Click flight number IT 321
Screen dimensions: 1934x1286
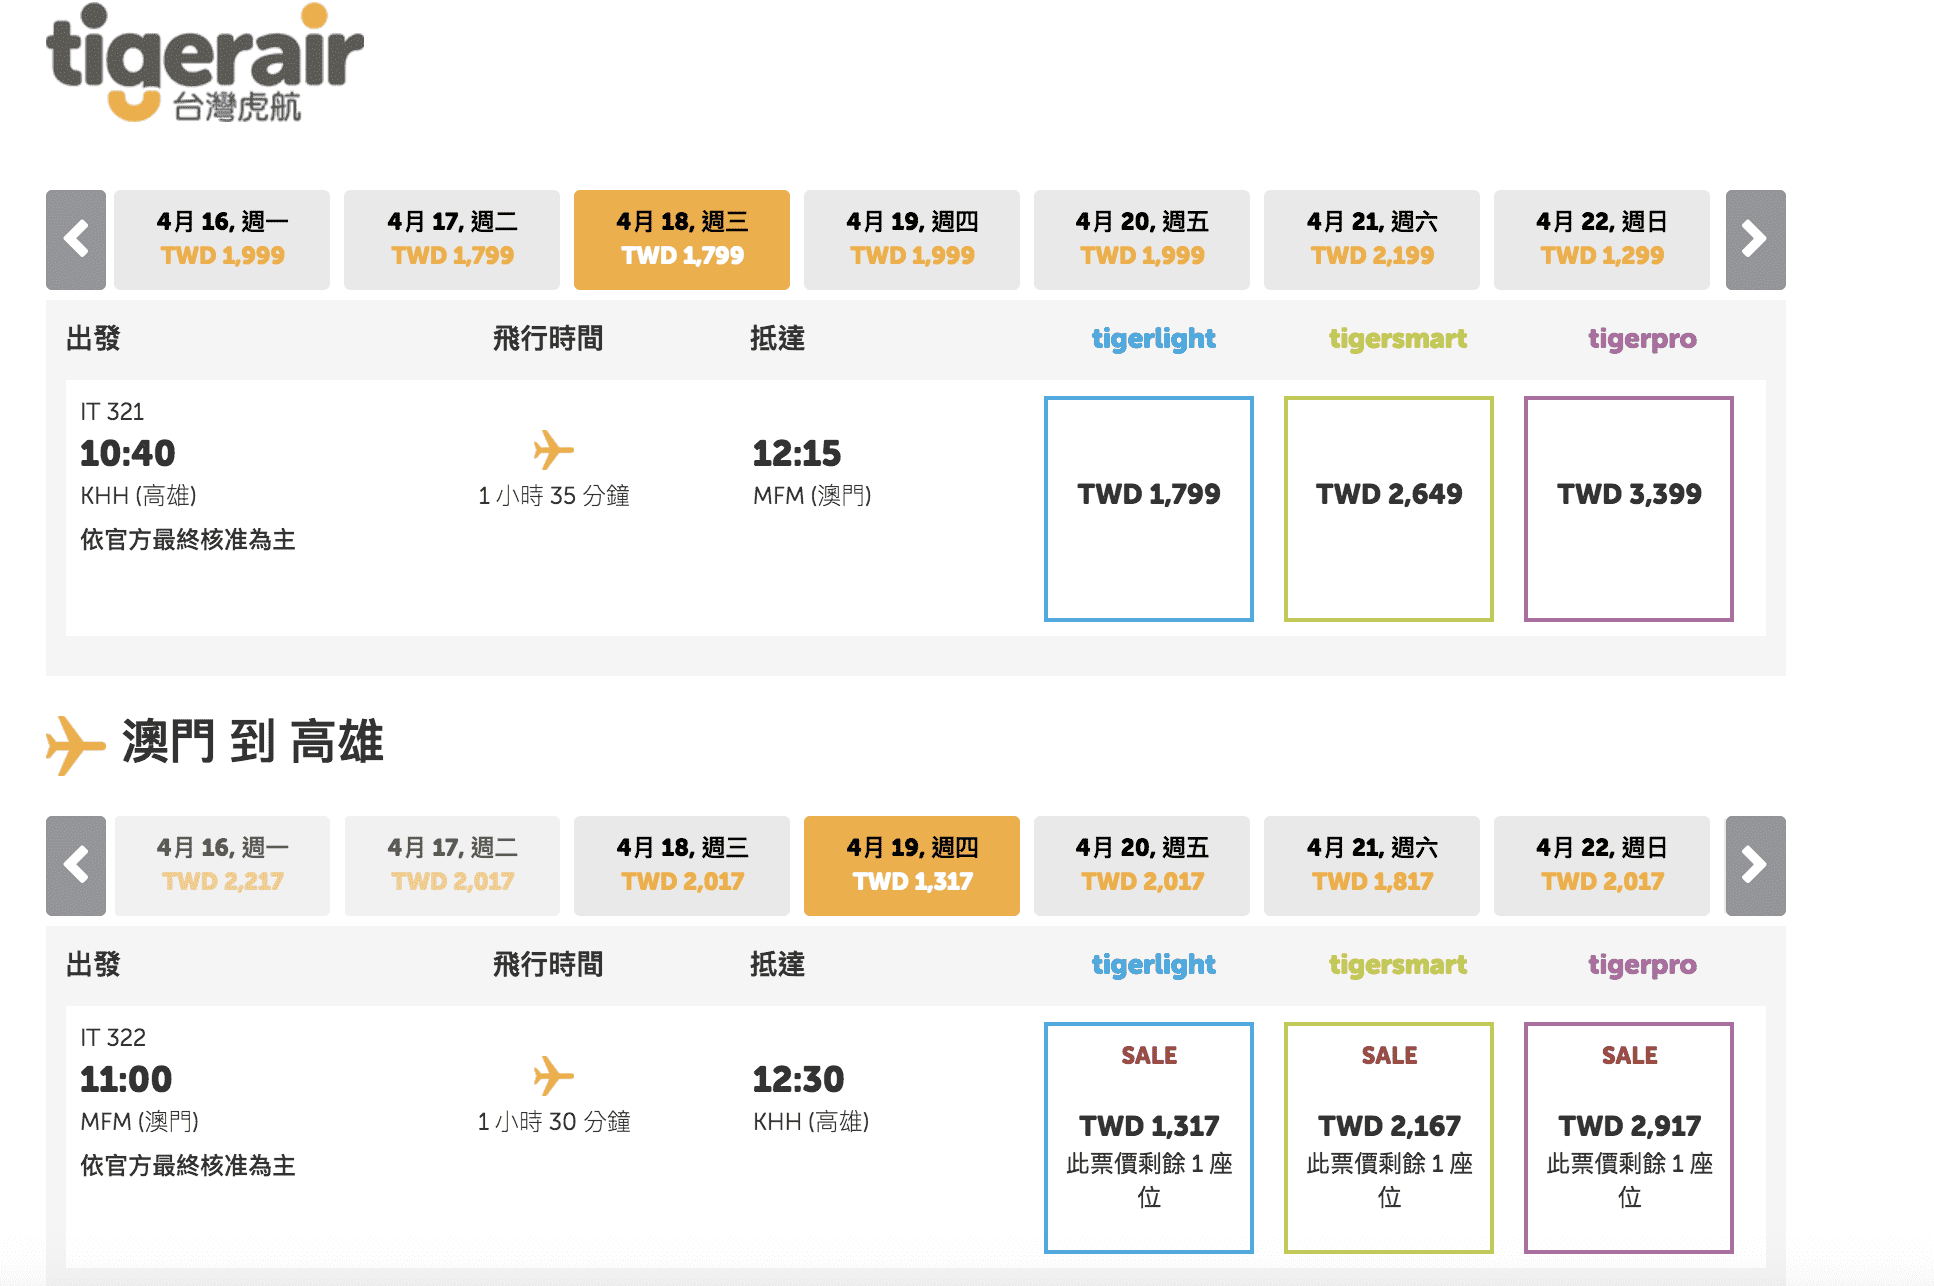[112, 412]
